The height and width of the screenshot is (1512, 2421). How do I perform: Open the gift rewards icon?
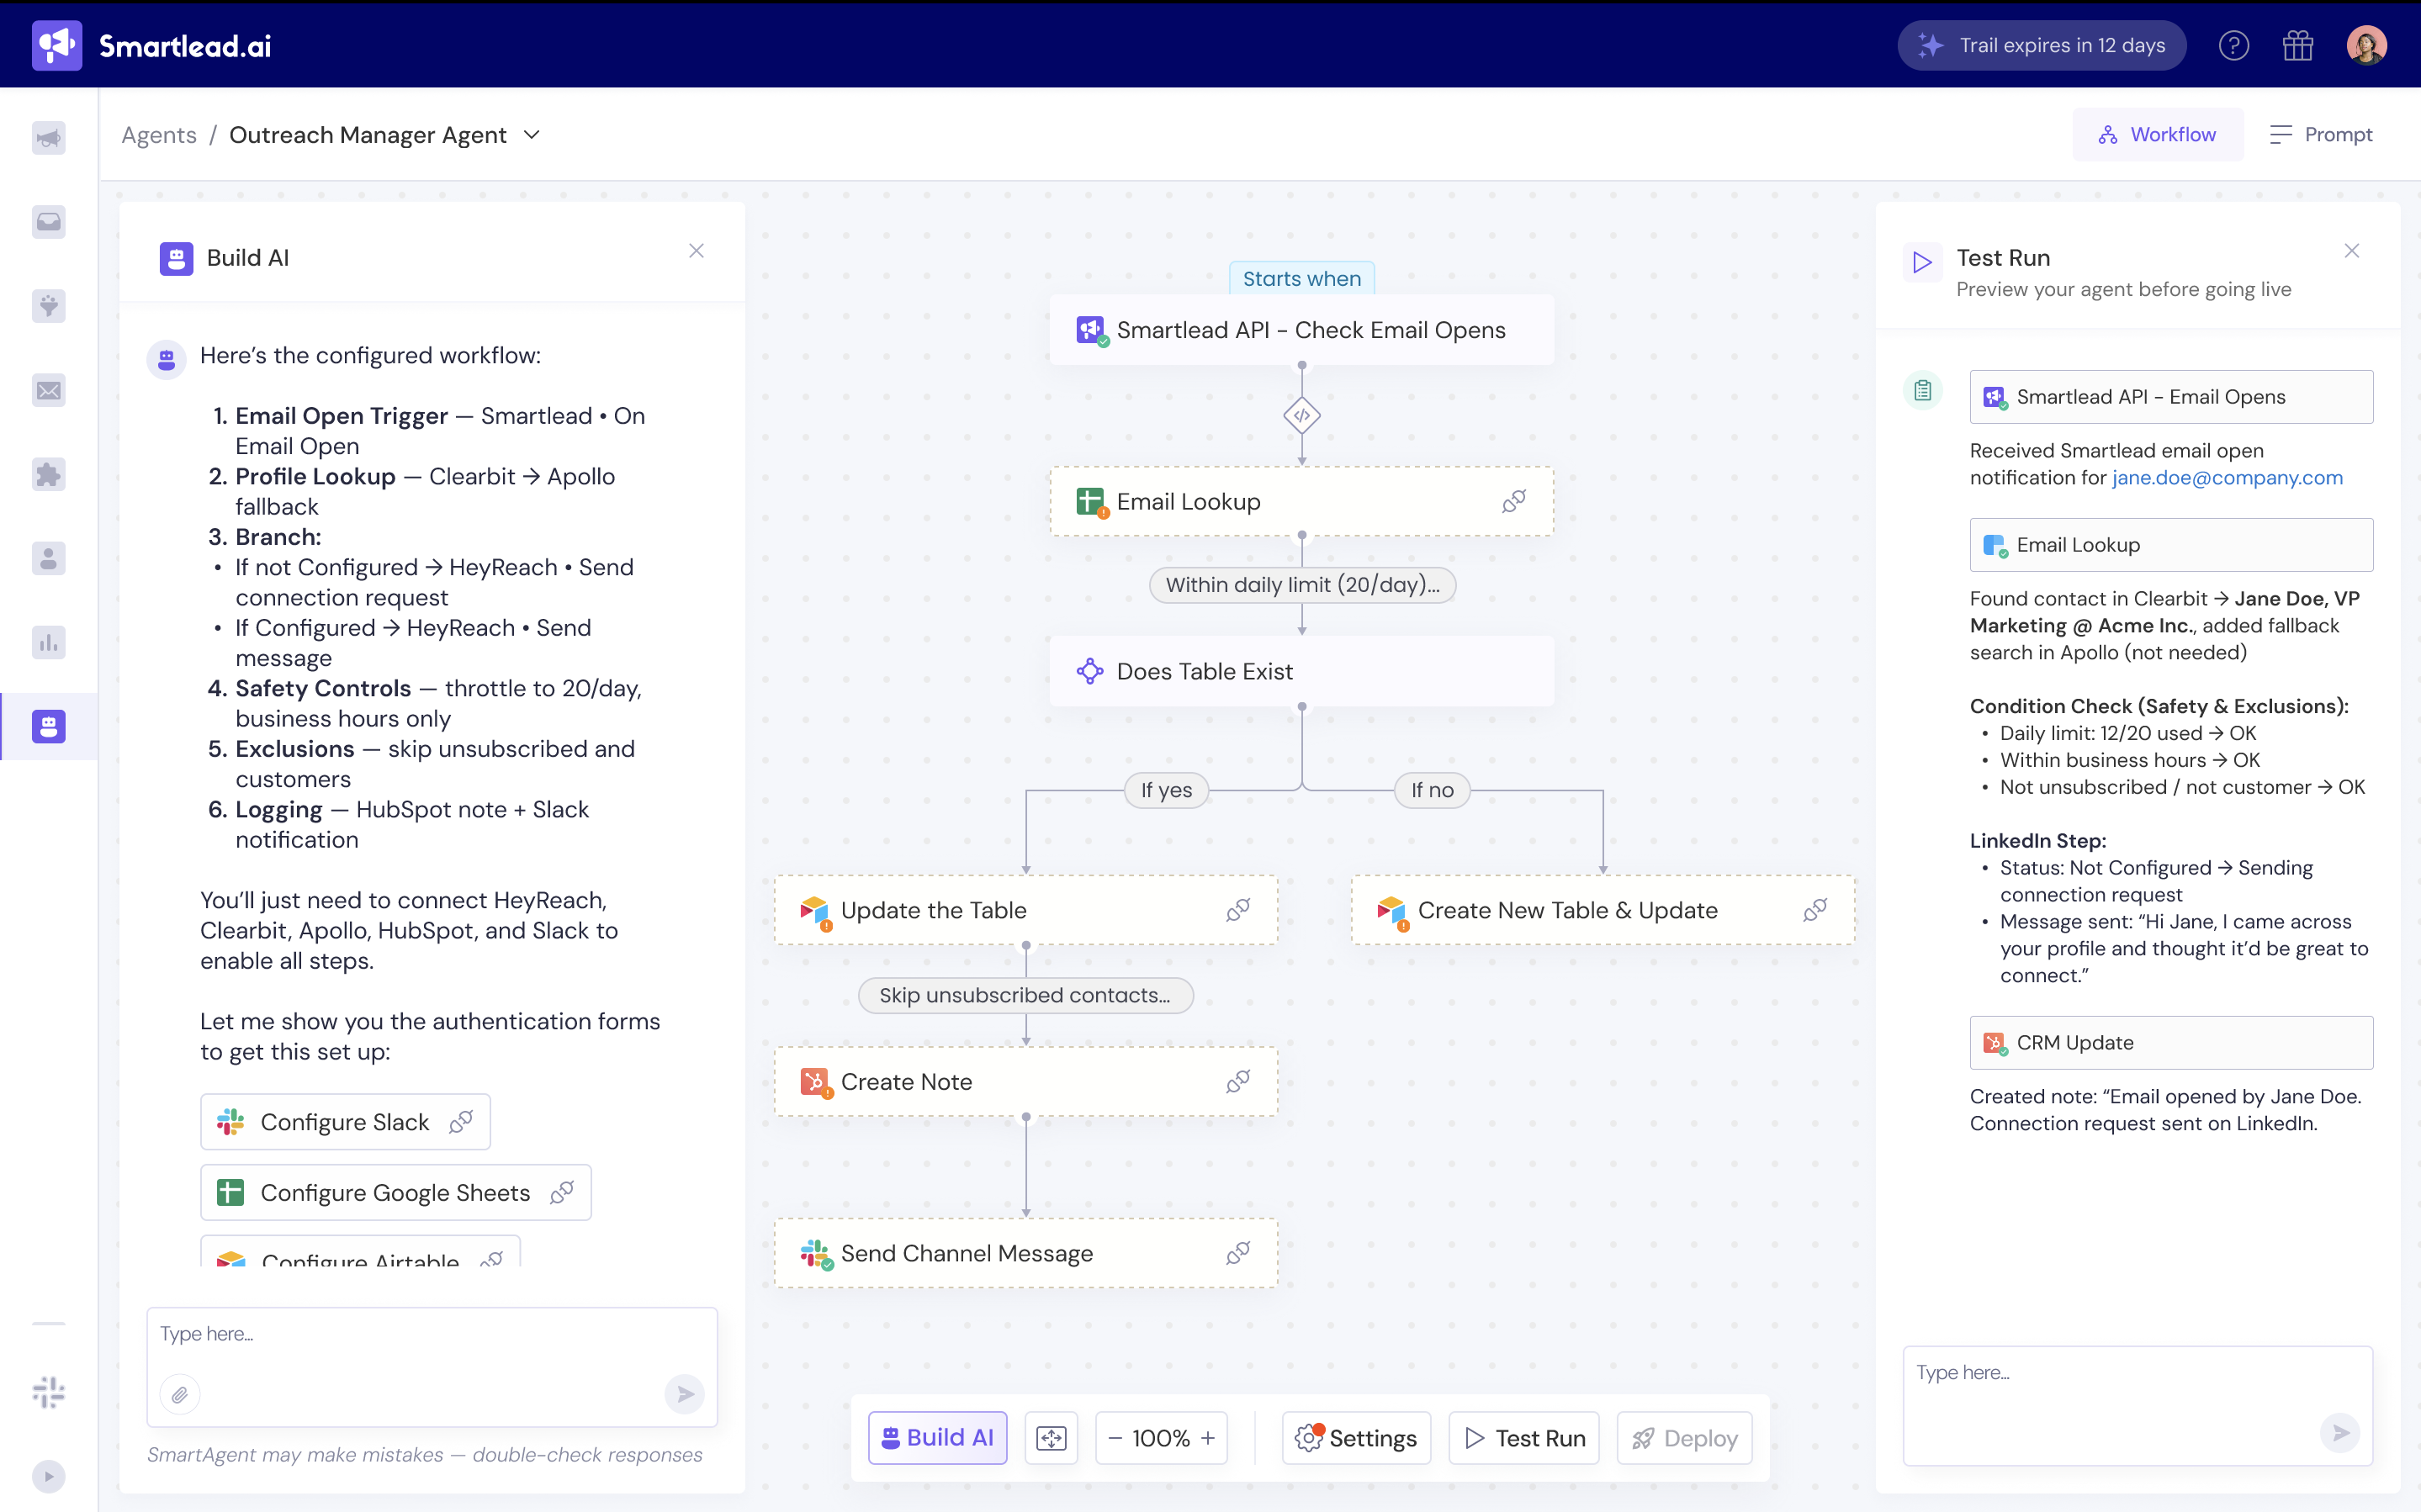point(2298,45)
